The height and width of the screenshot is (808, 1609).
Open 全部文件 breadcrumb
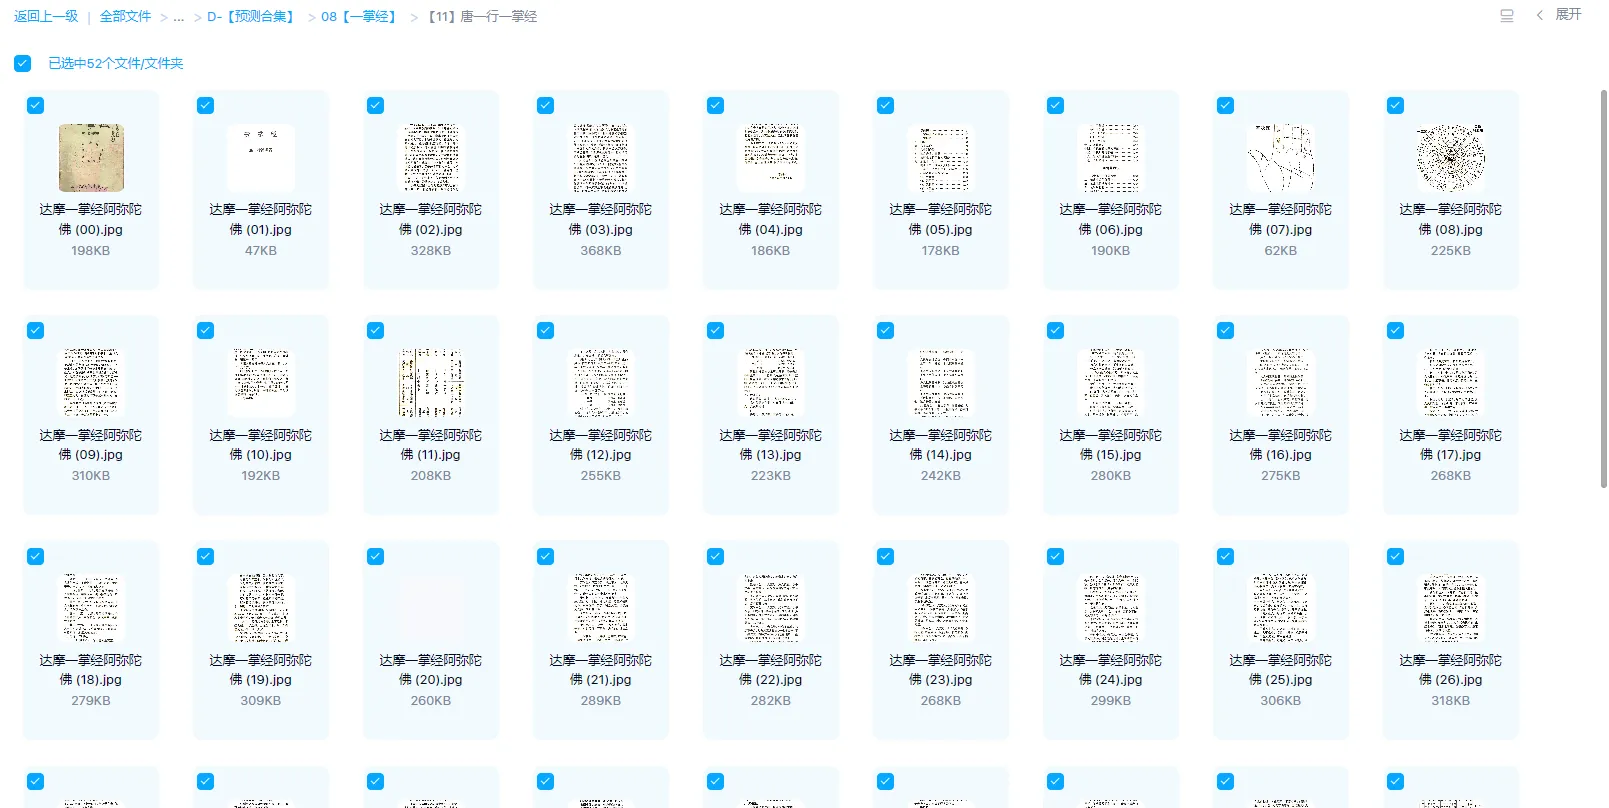click(125, 16)
